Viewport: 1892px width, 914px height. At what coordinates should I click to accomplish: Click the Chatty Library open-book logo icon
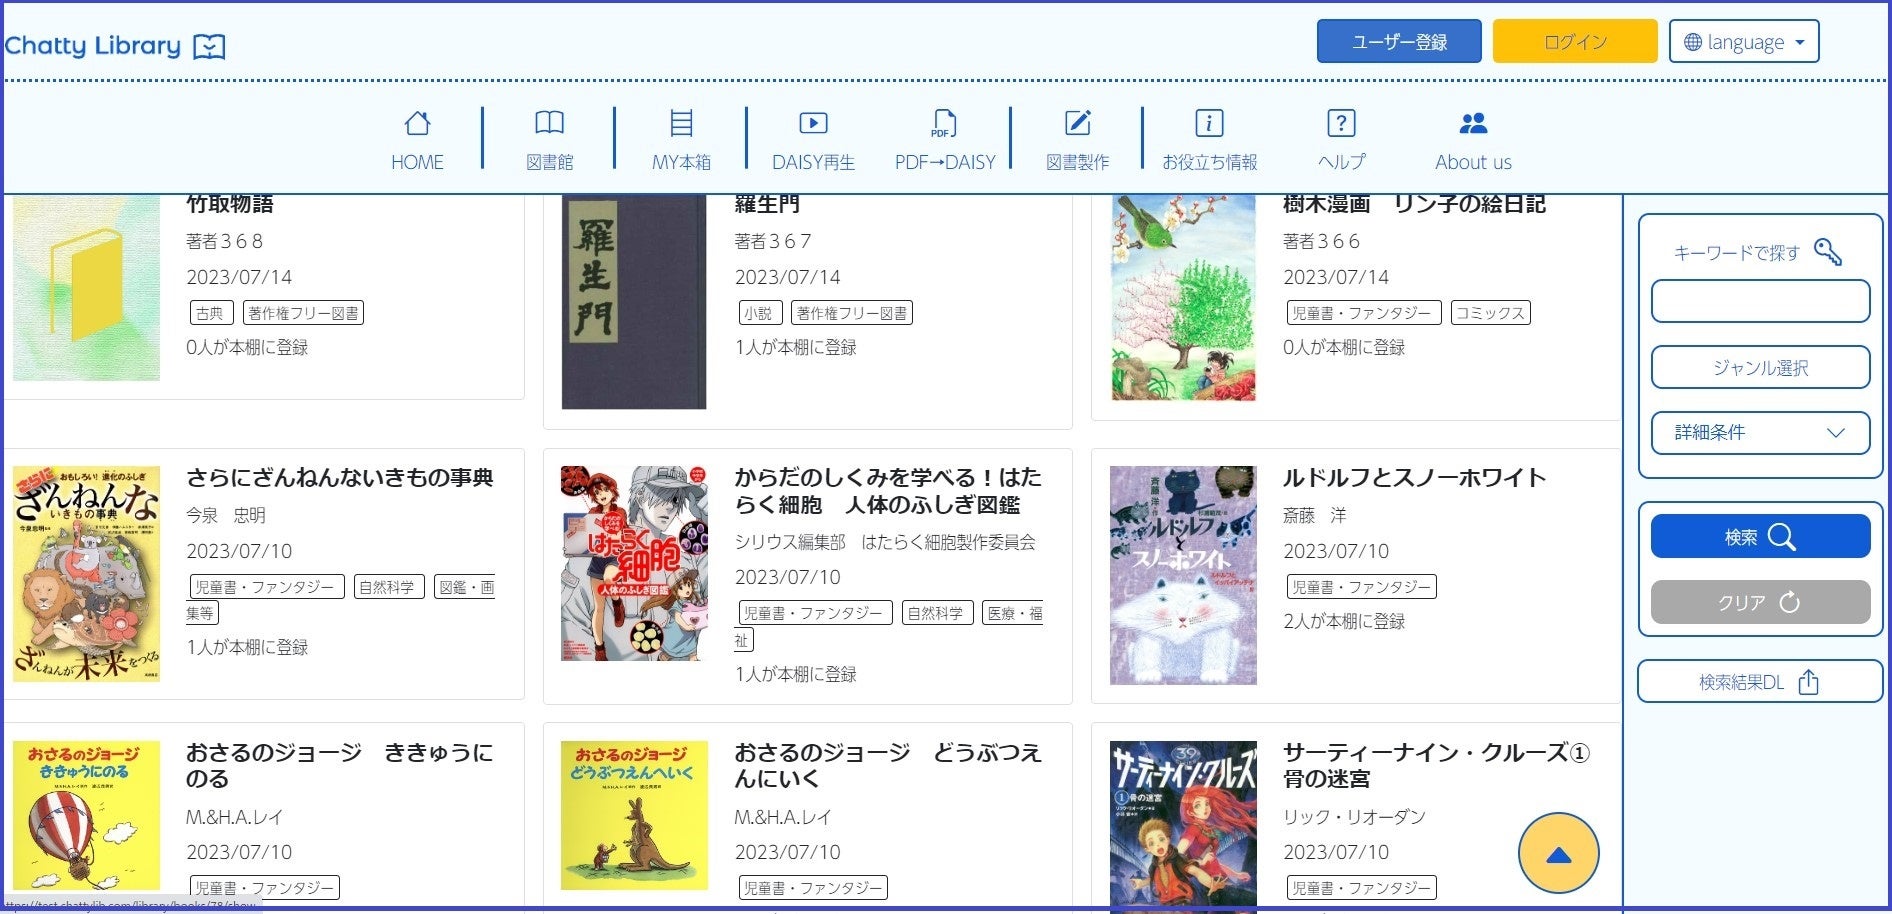(209, 46)
